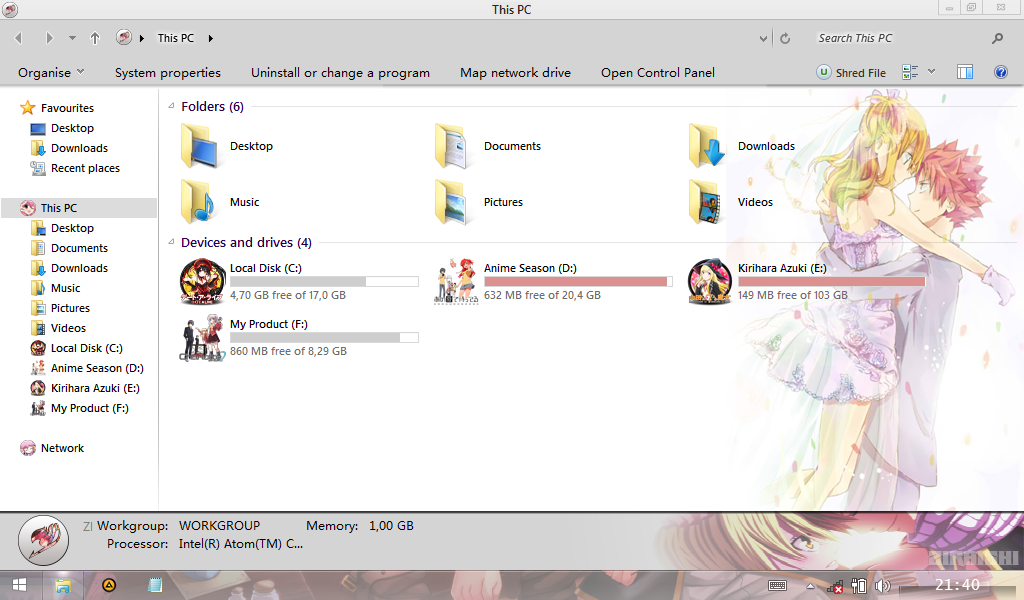The height and width of the screenshot is (600, 1024).
Task: Select the Documents folder icon
Action: (x=452, y=146)
